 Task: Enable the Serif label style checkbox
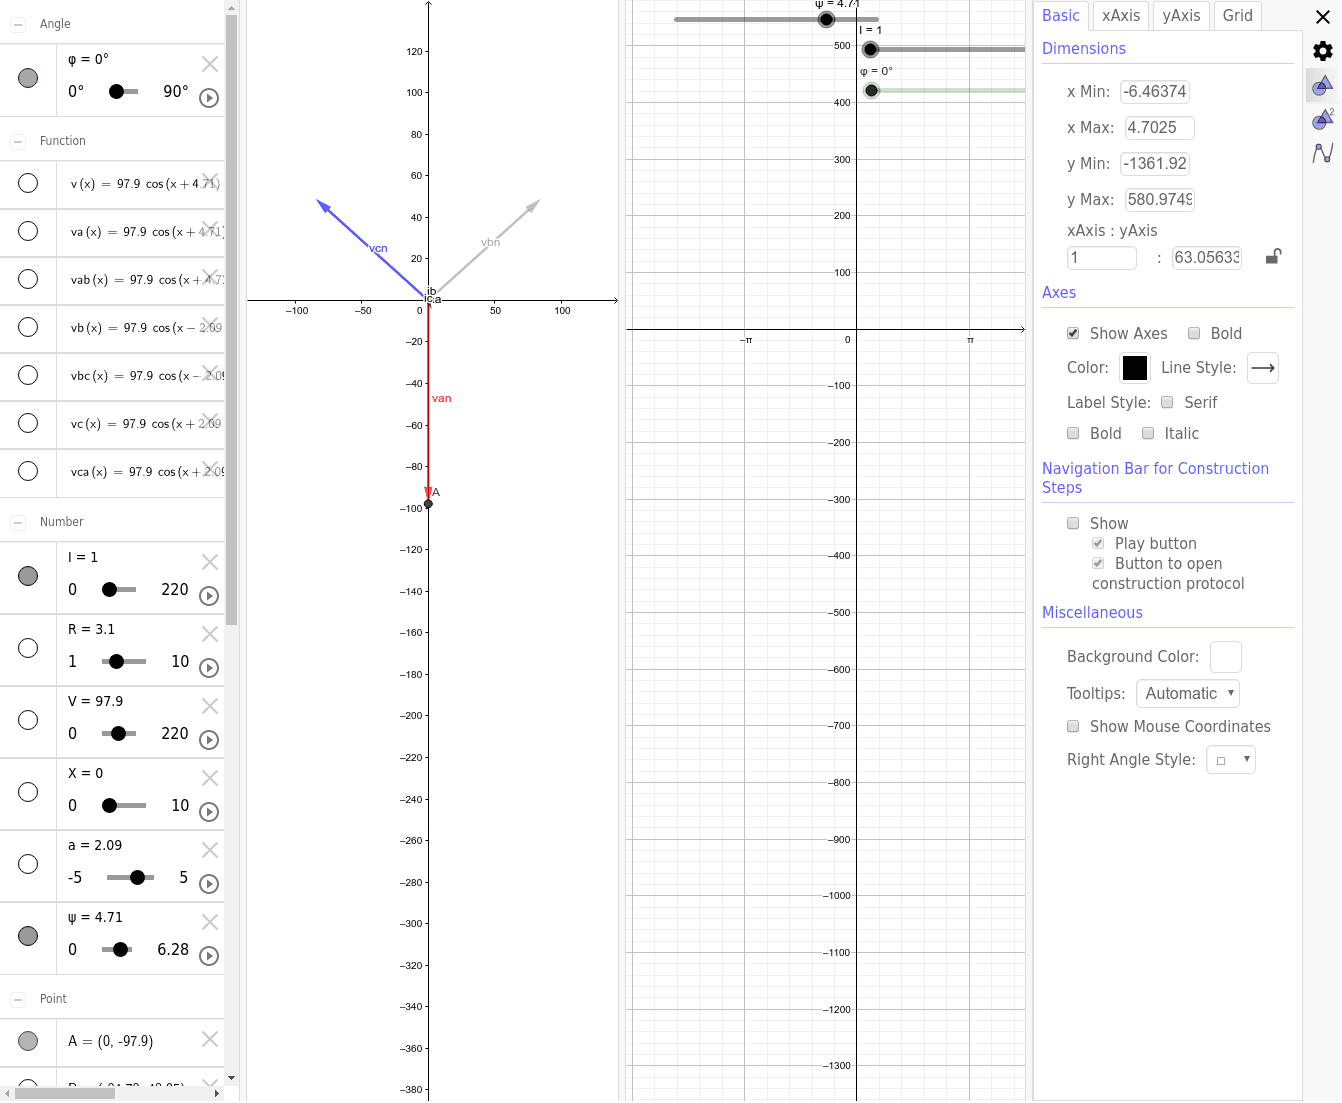tap(1167, 402)
